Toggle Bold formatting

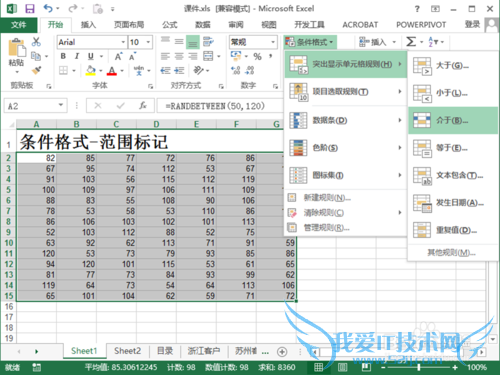(63, 56)
